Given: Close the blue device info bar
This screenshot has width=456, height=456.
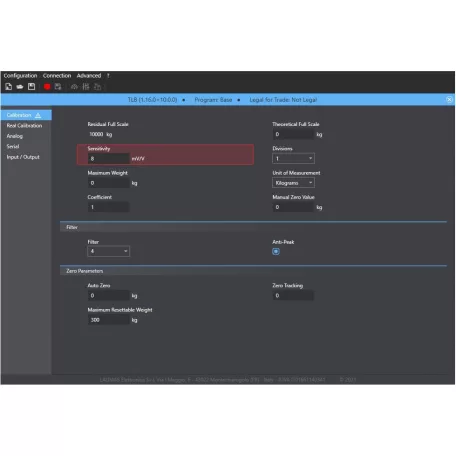Looking at the screenshot, I should click(x=449, y=100).
